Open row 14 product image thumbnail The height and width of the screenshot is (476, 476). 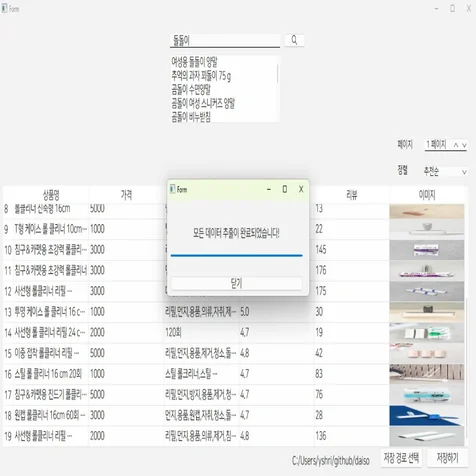427,332
